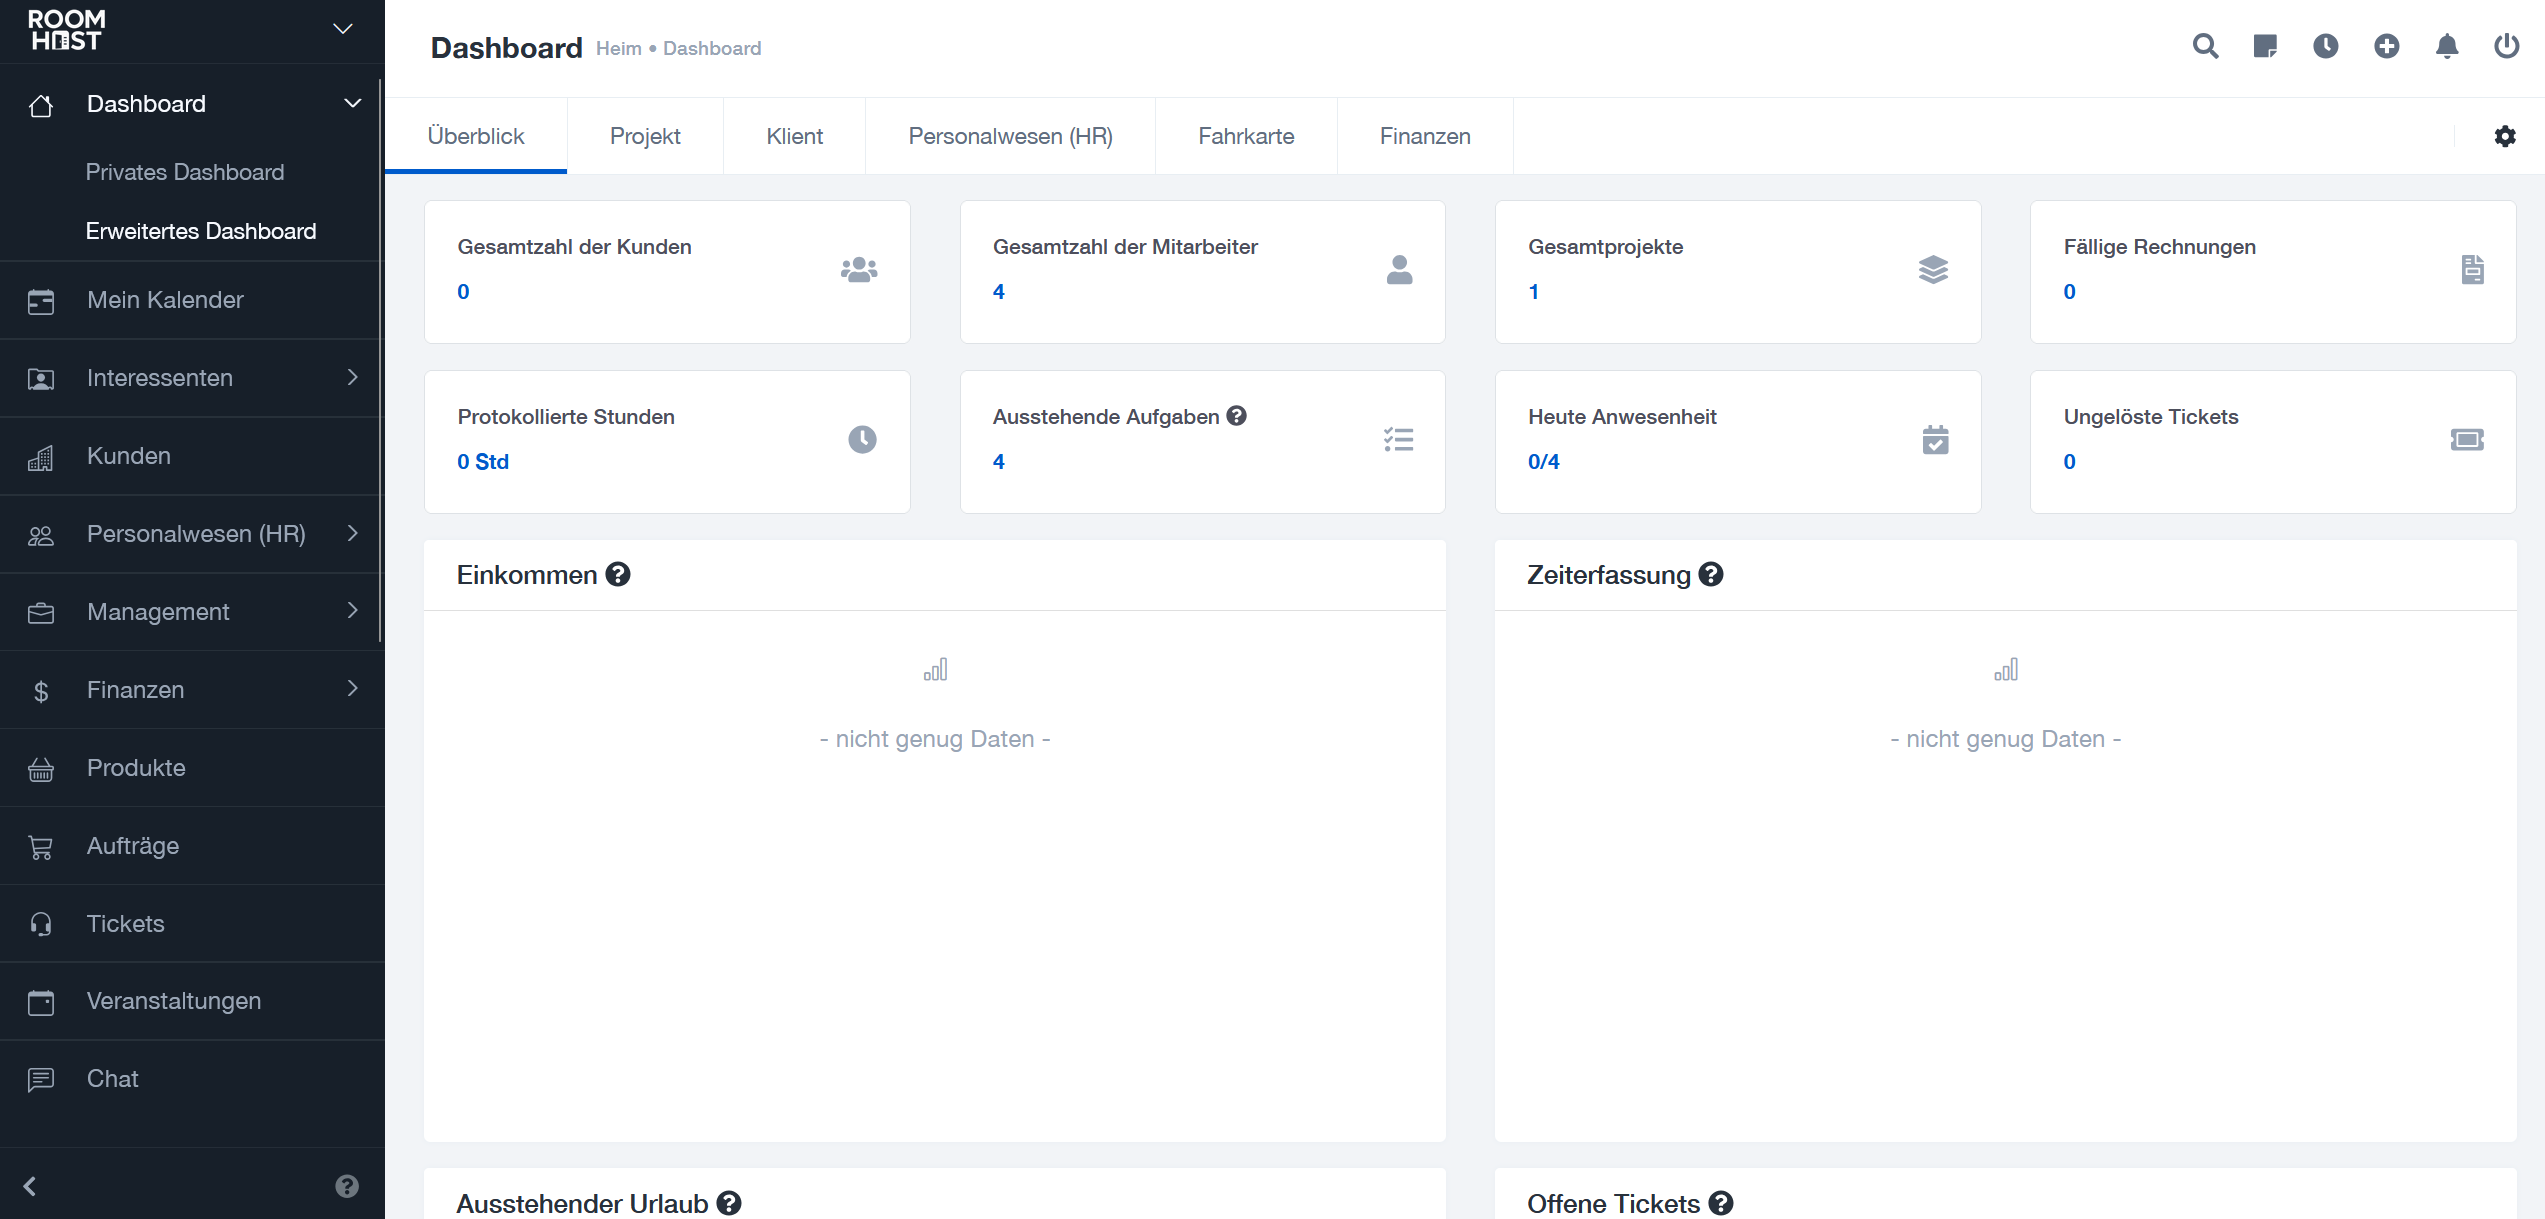2545x1219 pixels.
Task: Click the Heim breadcrumb link
Action: tap(619, 49)
